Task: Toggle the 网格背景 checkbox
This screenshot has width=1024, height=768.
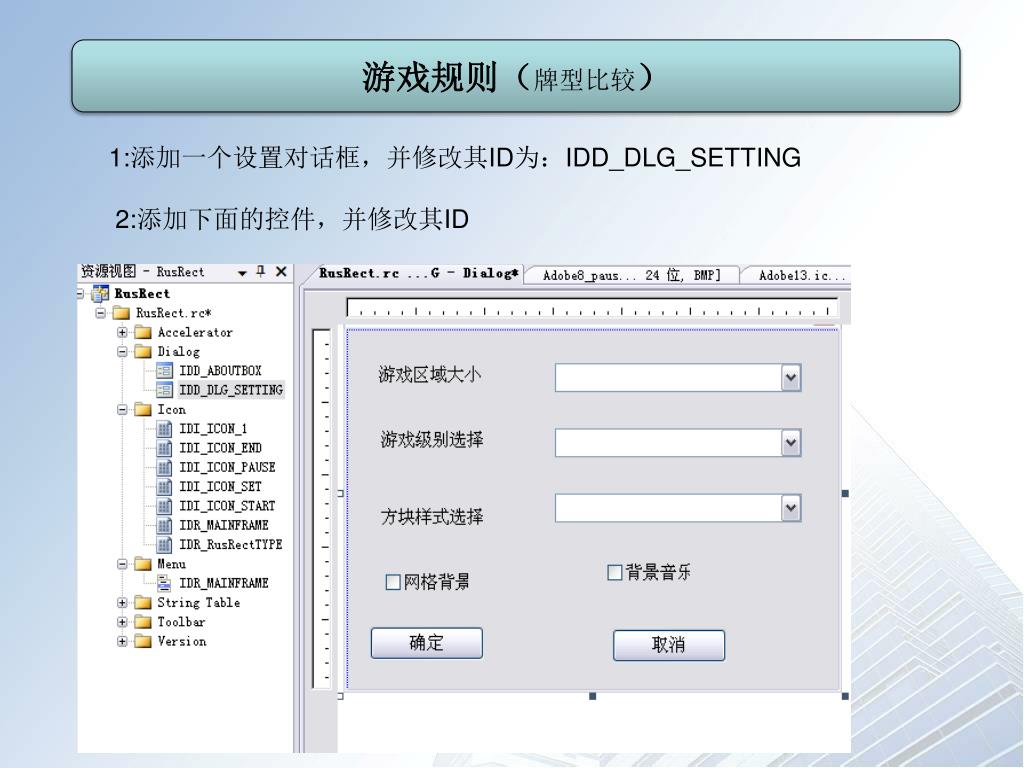Action: (x=393, y=582)
